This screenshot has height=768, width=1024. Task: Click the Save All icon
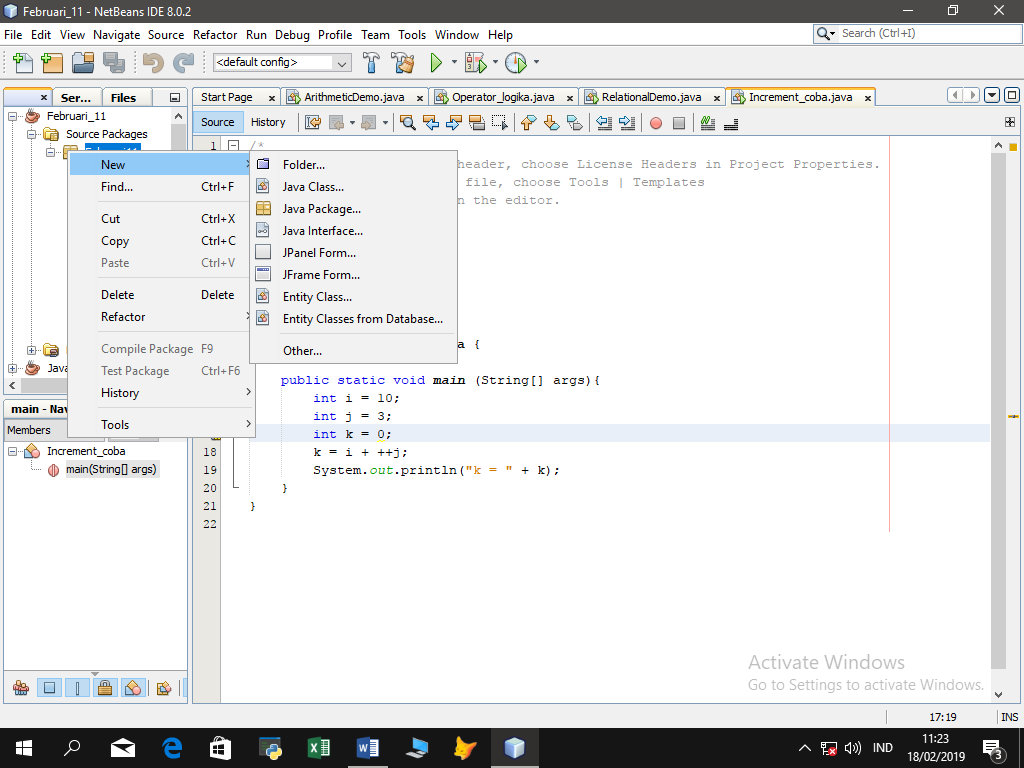(113, 62)
